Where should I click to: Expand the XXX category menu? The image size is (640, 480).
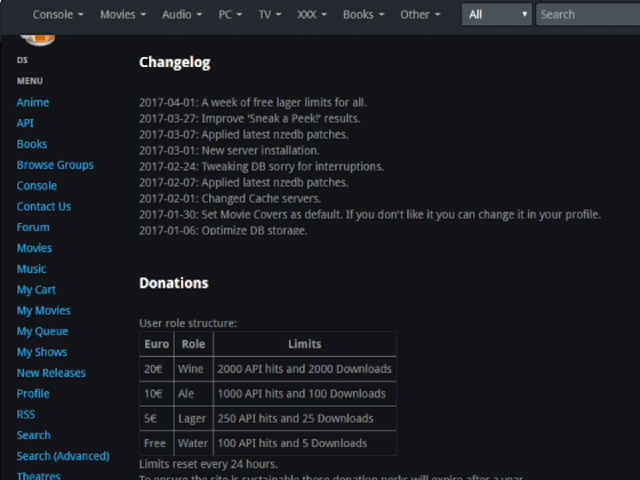[312, 15]
